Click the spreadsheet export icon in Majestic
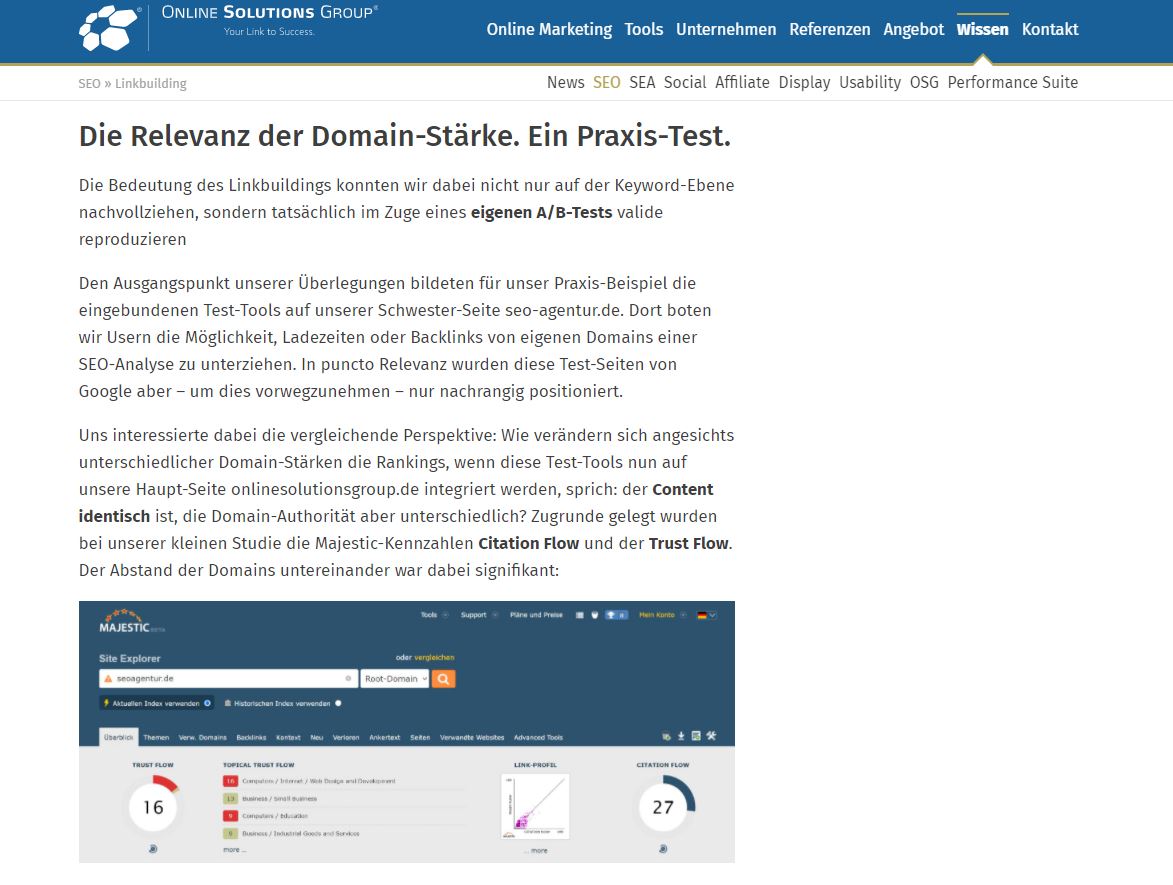This screenshot has height=885, width=1173. [x=696, y=736]
